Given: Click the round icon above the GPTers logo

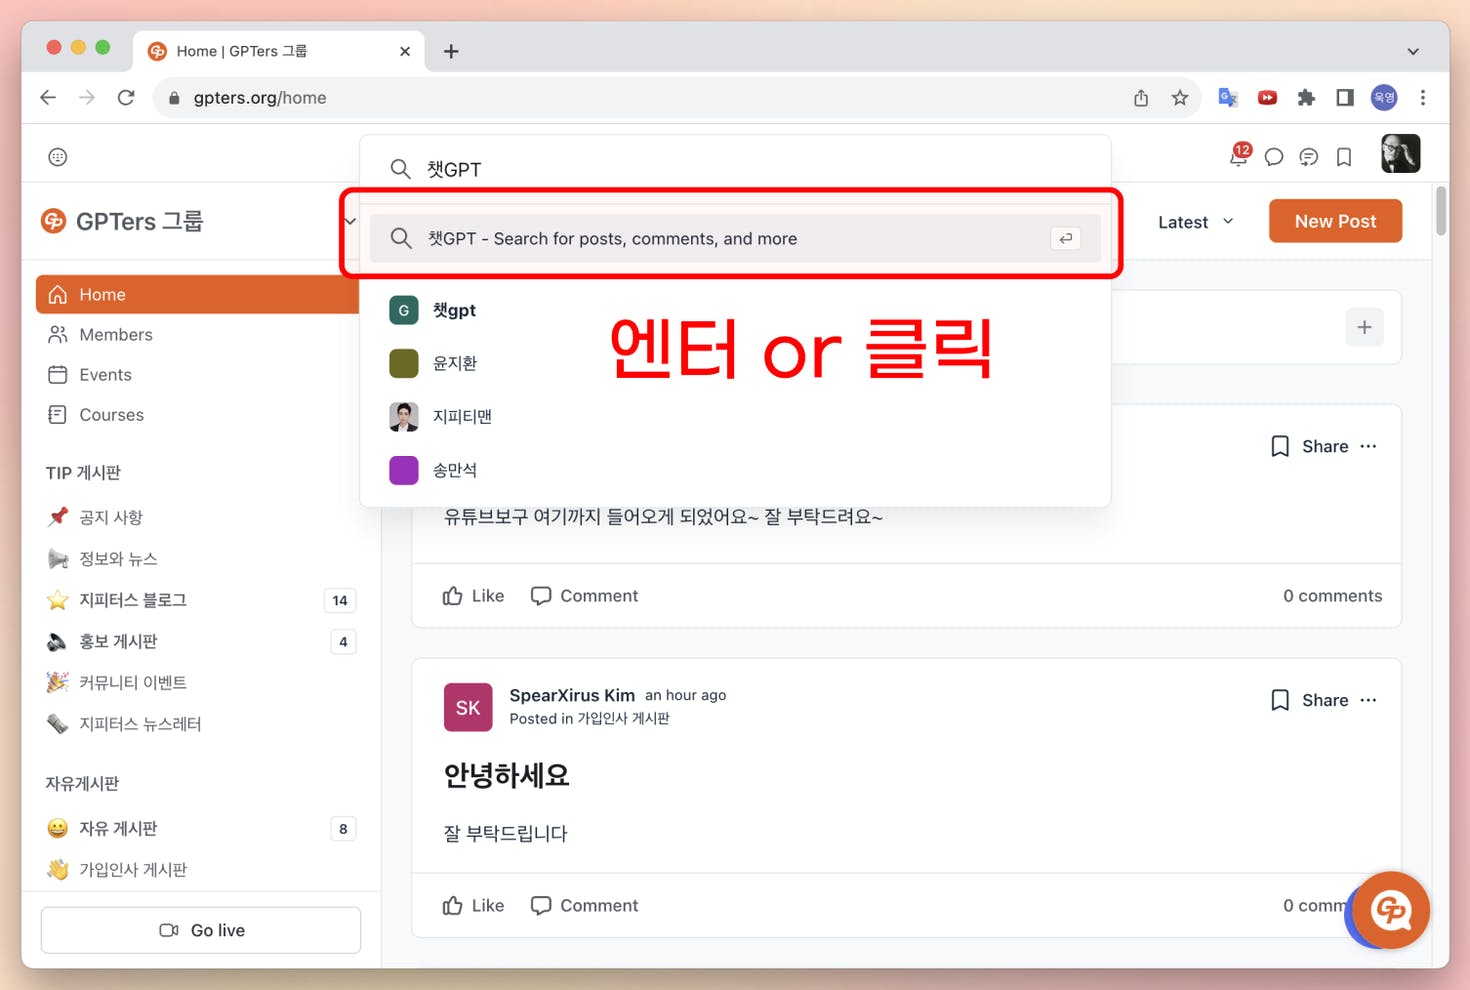Looking at the screenshot, I should coord(58,157).
